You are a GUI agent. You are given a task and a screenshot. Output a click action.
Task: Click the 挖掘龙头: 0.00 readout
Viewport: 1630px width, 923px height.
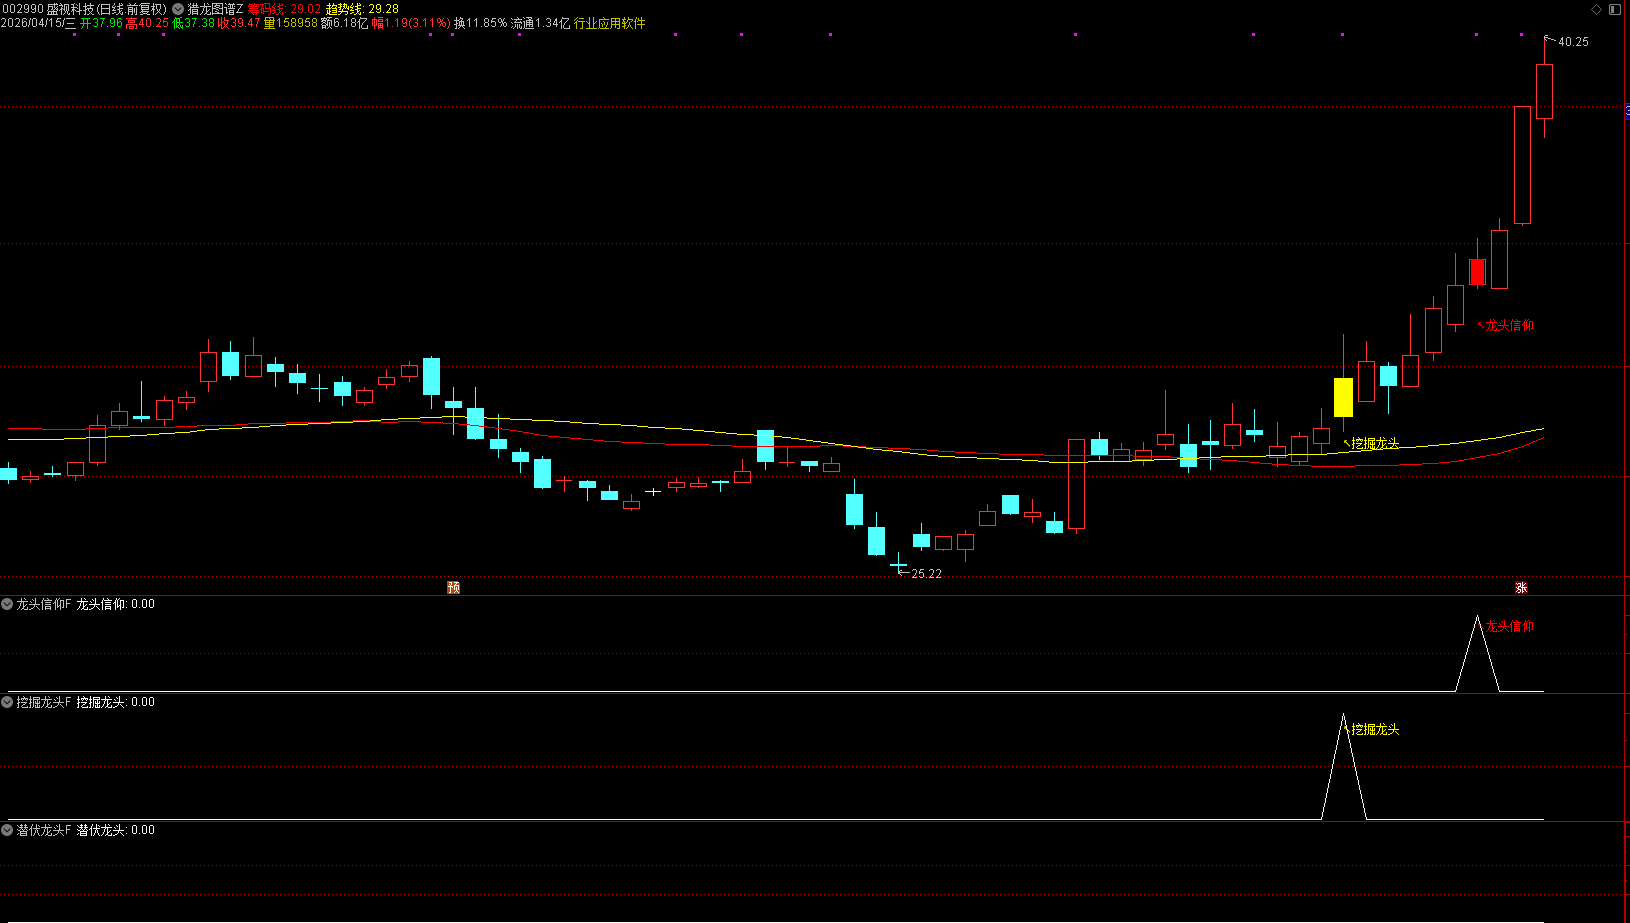pos(116,702)
